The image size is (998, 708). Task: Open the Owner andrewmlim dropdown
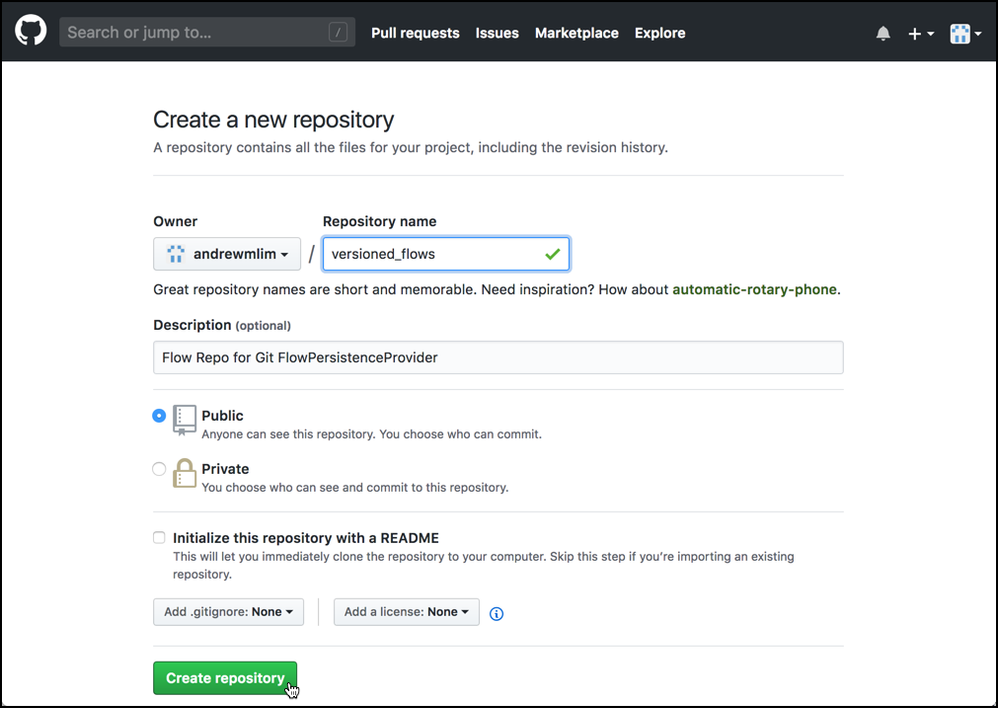tap(227, 254)
